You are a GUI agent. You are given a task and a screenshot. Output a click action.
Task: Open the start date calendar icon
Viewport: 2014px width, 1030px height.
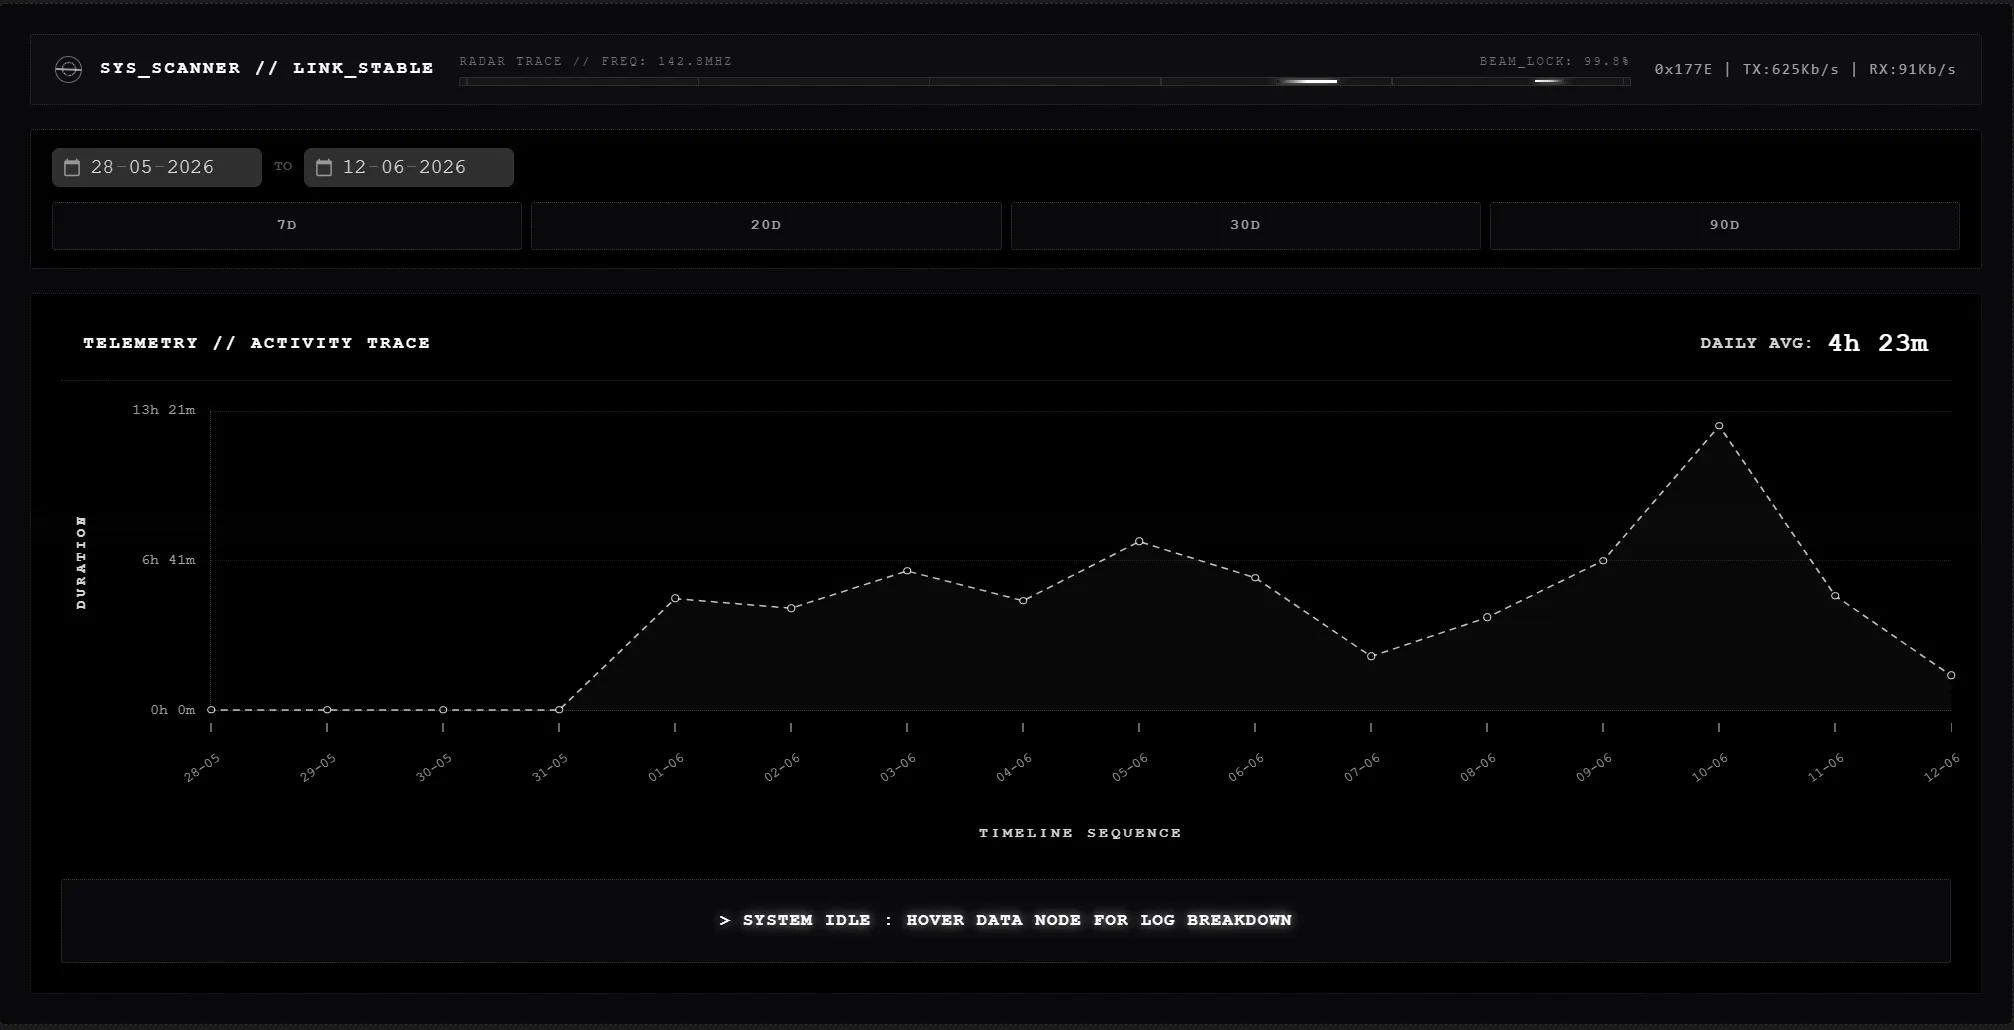(72, 167)
